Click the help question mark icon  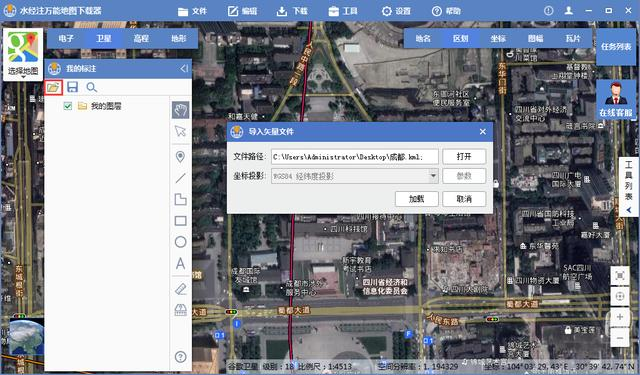(180, 357)
